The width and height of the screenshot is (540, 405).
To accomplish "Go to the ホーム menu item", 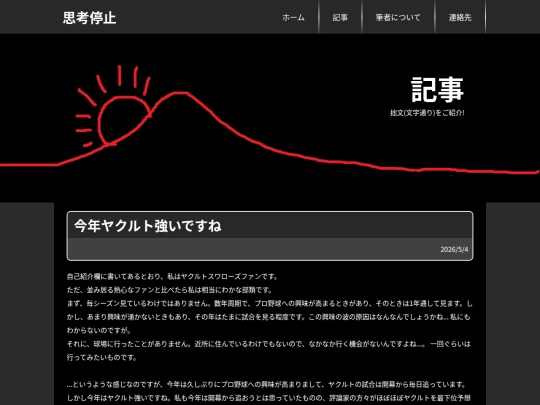I will coord(293,17).
